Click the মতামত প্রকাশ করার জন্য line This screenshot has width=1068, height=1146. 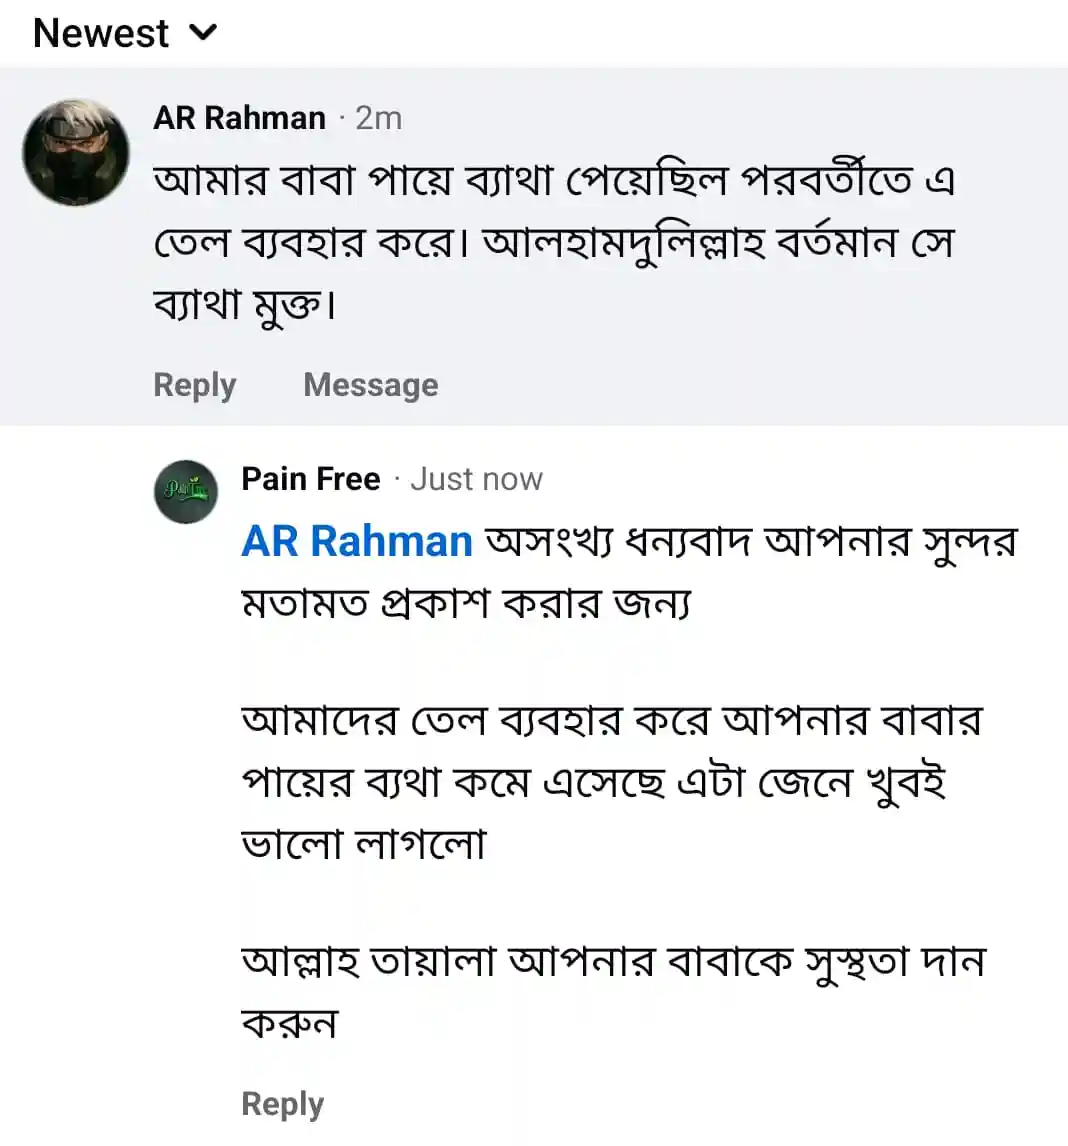click(x=466, y=603)
